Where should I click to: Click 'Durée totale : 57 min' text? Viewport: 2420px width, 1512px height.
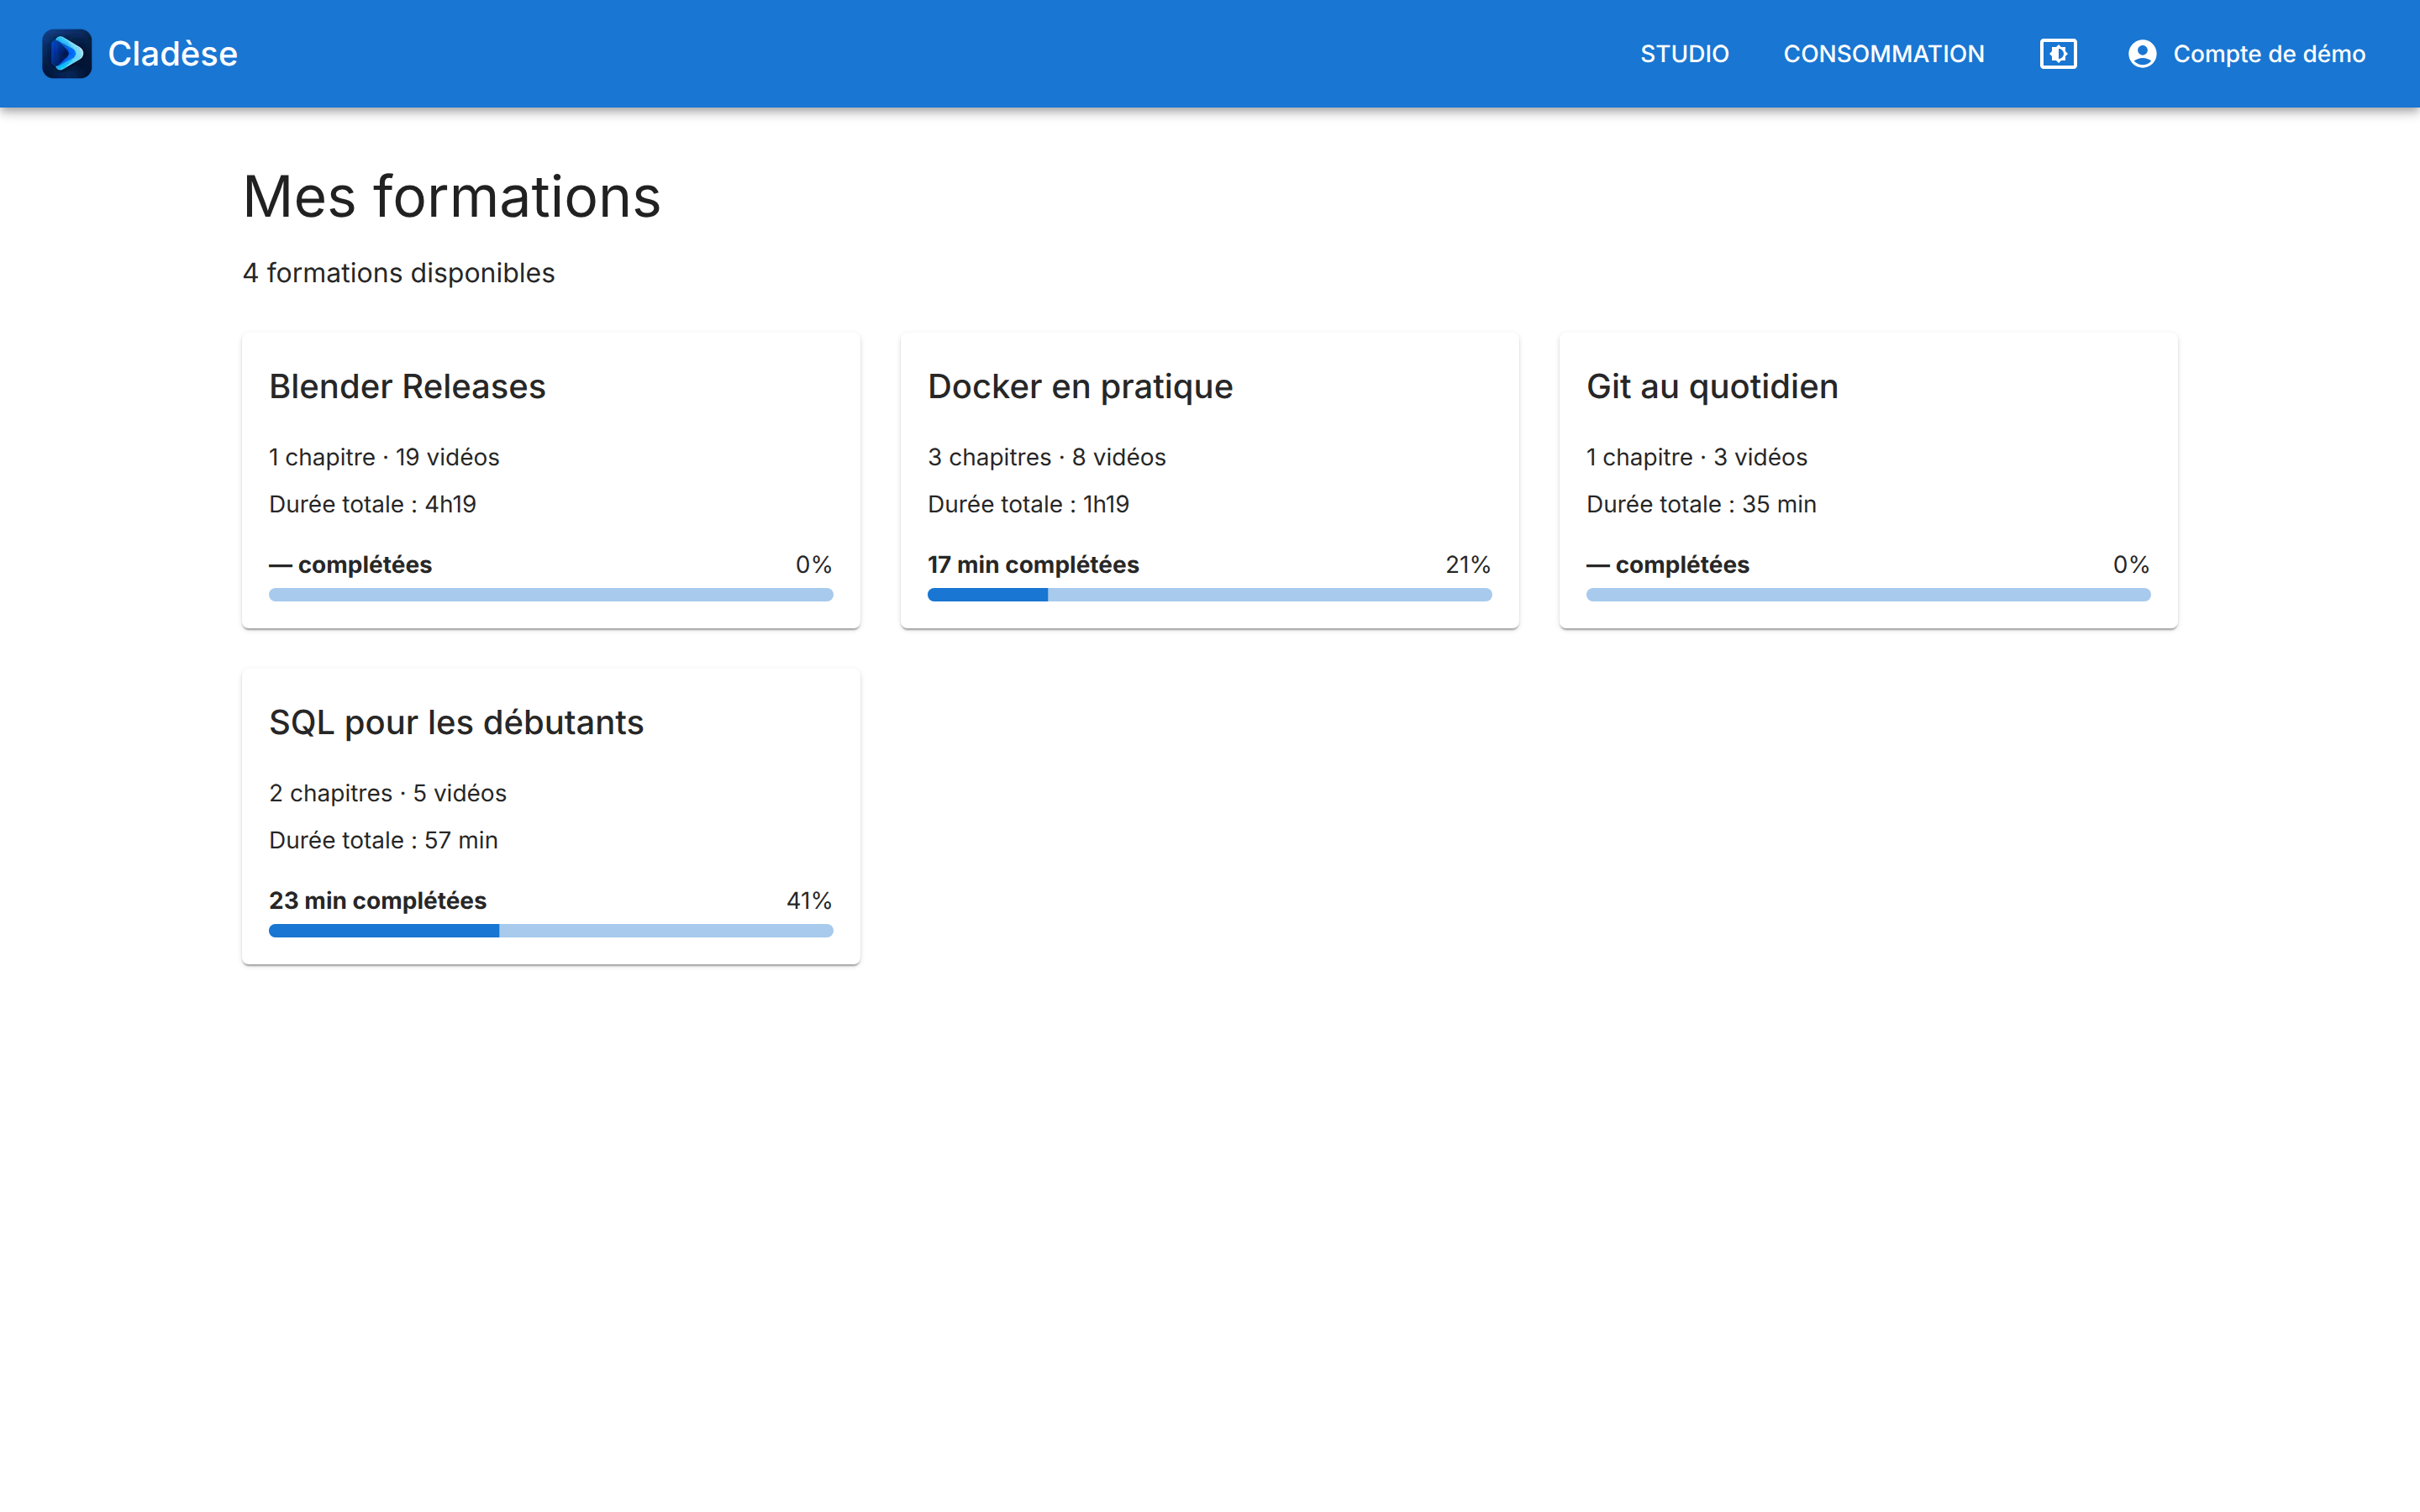(383, 840)
